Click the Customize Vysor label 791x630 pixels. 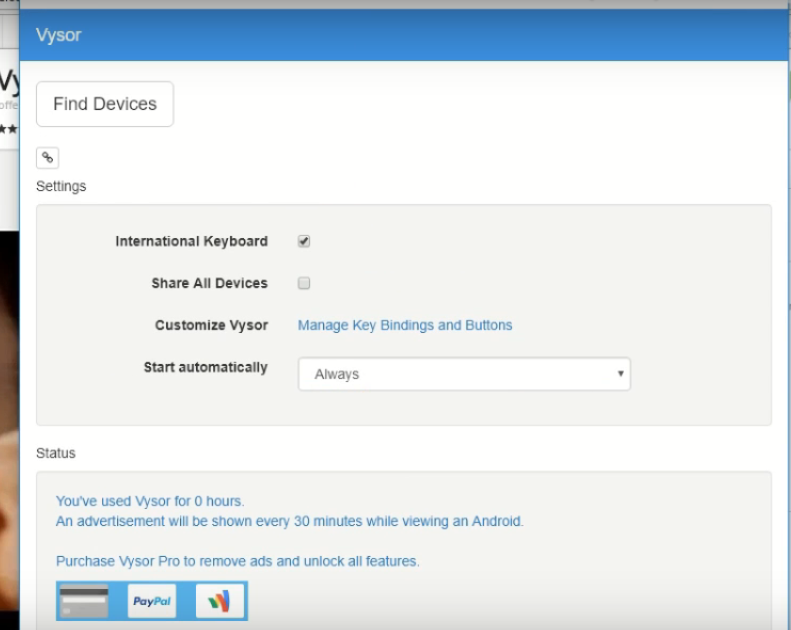[x=211, y=325]
